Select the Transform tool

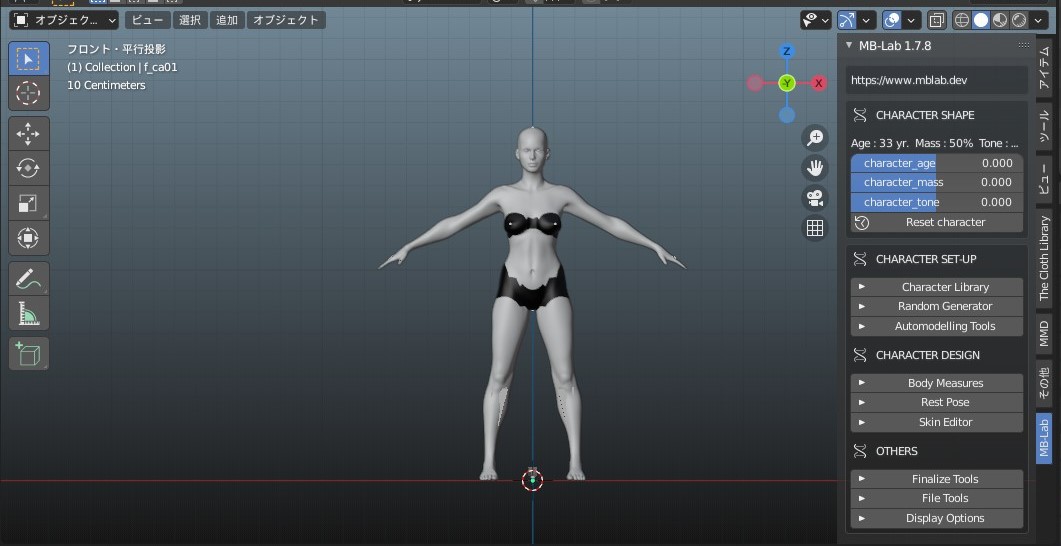pyautogui.click(x=28, y=237)
